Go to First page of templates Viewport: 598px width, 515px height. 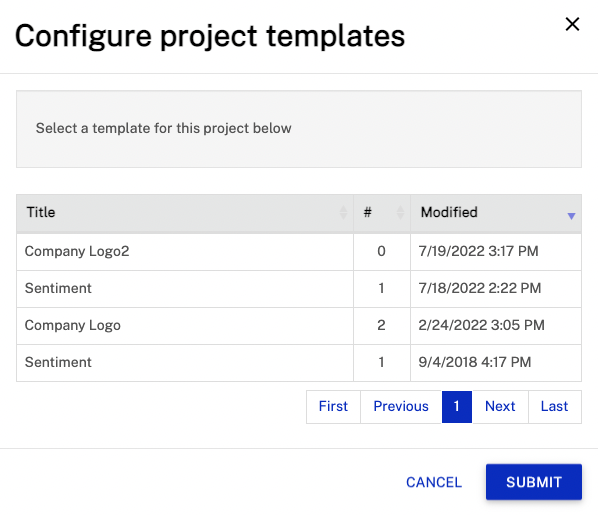[x=333, y=407]
